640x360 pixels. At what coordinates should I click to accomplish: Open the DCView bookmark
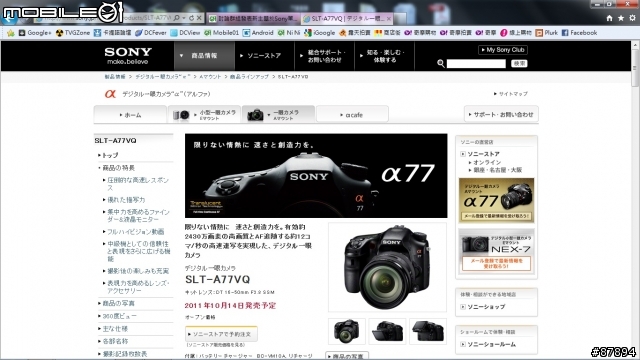(185, 33)
